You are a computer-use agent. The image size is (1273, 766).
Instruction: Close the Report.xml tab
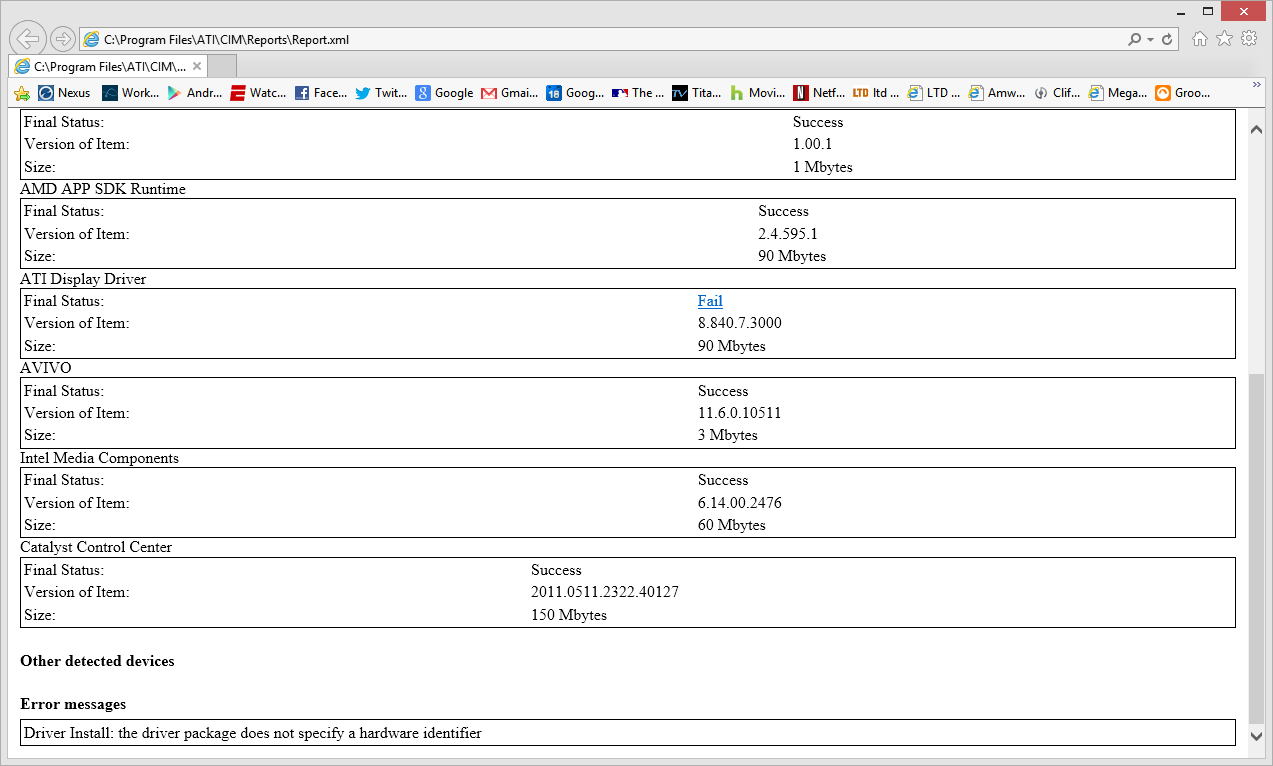197,67
